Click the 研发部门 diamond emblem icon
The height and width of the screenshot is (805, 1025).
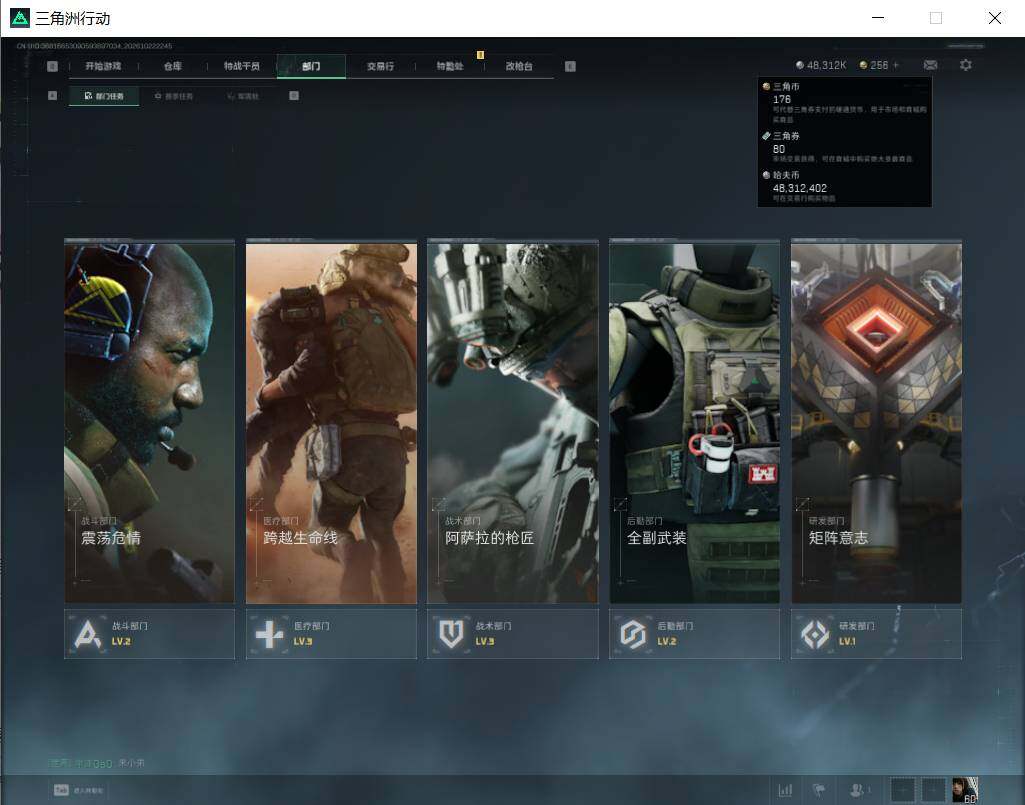[x=815, y=634]
